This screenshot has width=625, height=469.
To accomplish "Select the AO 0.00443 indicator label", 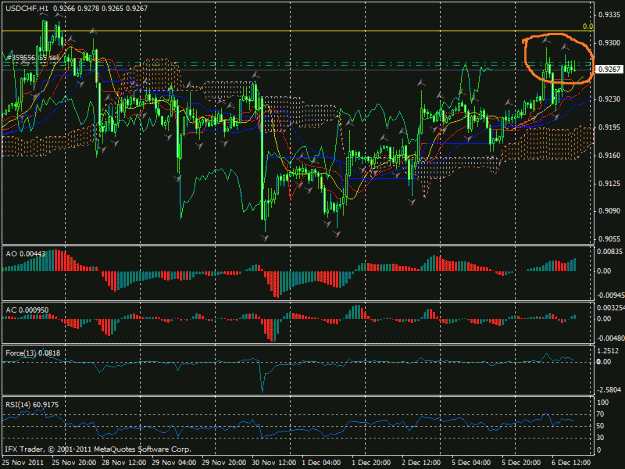I will coord(26,254).
